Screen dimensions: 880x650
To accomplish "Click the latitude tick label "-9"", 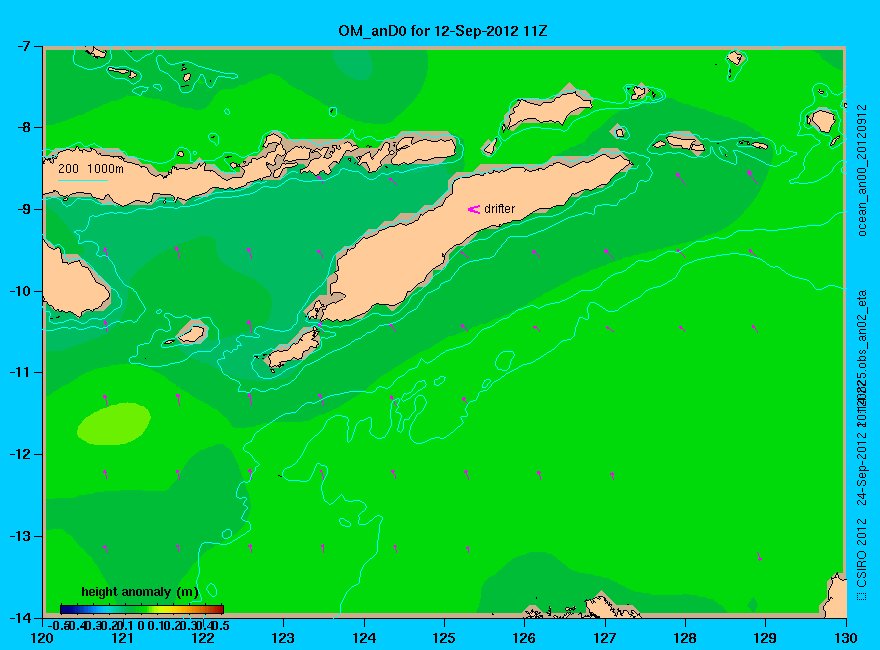I will point(22,209).
